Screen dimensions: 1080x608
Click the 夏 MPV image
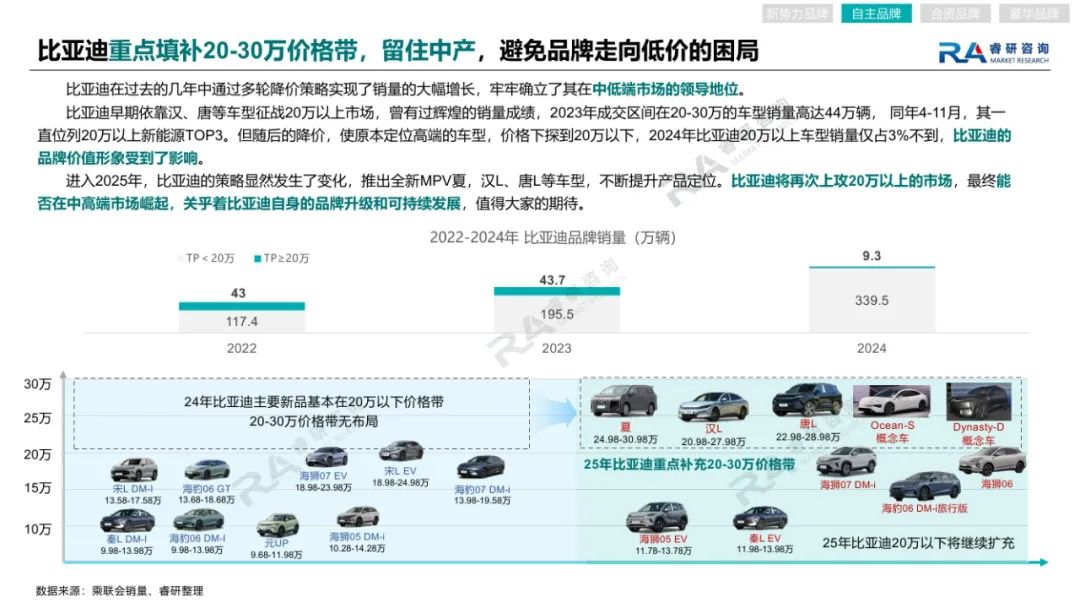pos(624,401)
